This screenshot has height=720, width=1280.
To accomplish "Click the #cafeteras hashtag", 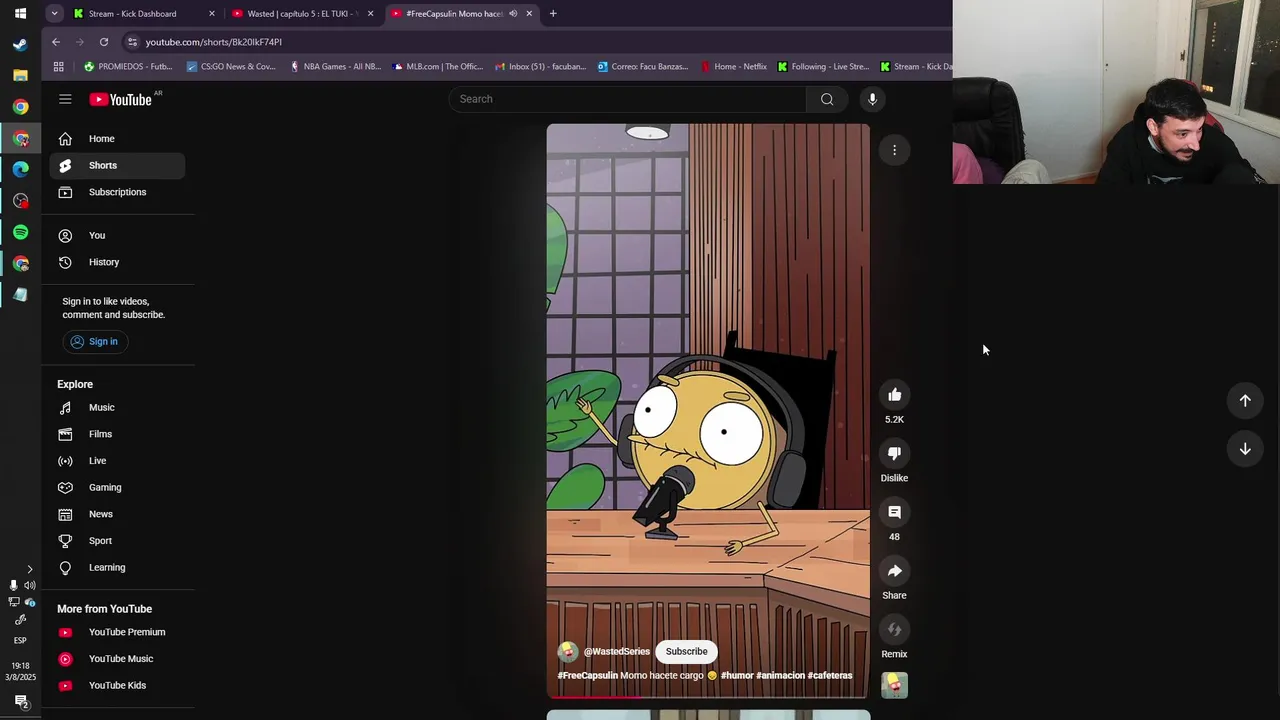I will 830,676.
